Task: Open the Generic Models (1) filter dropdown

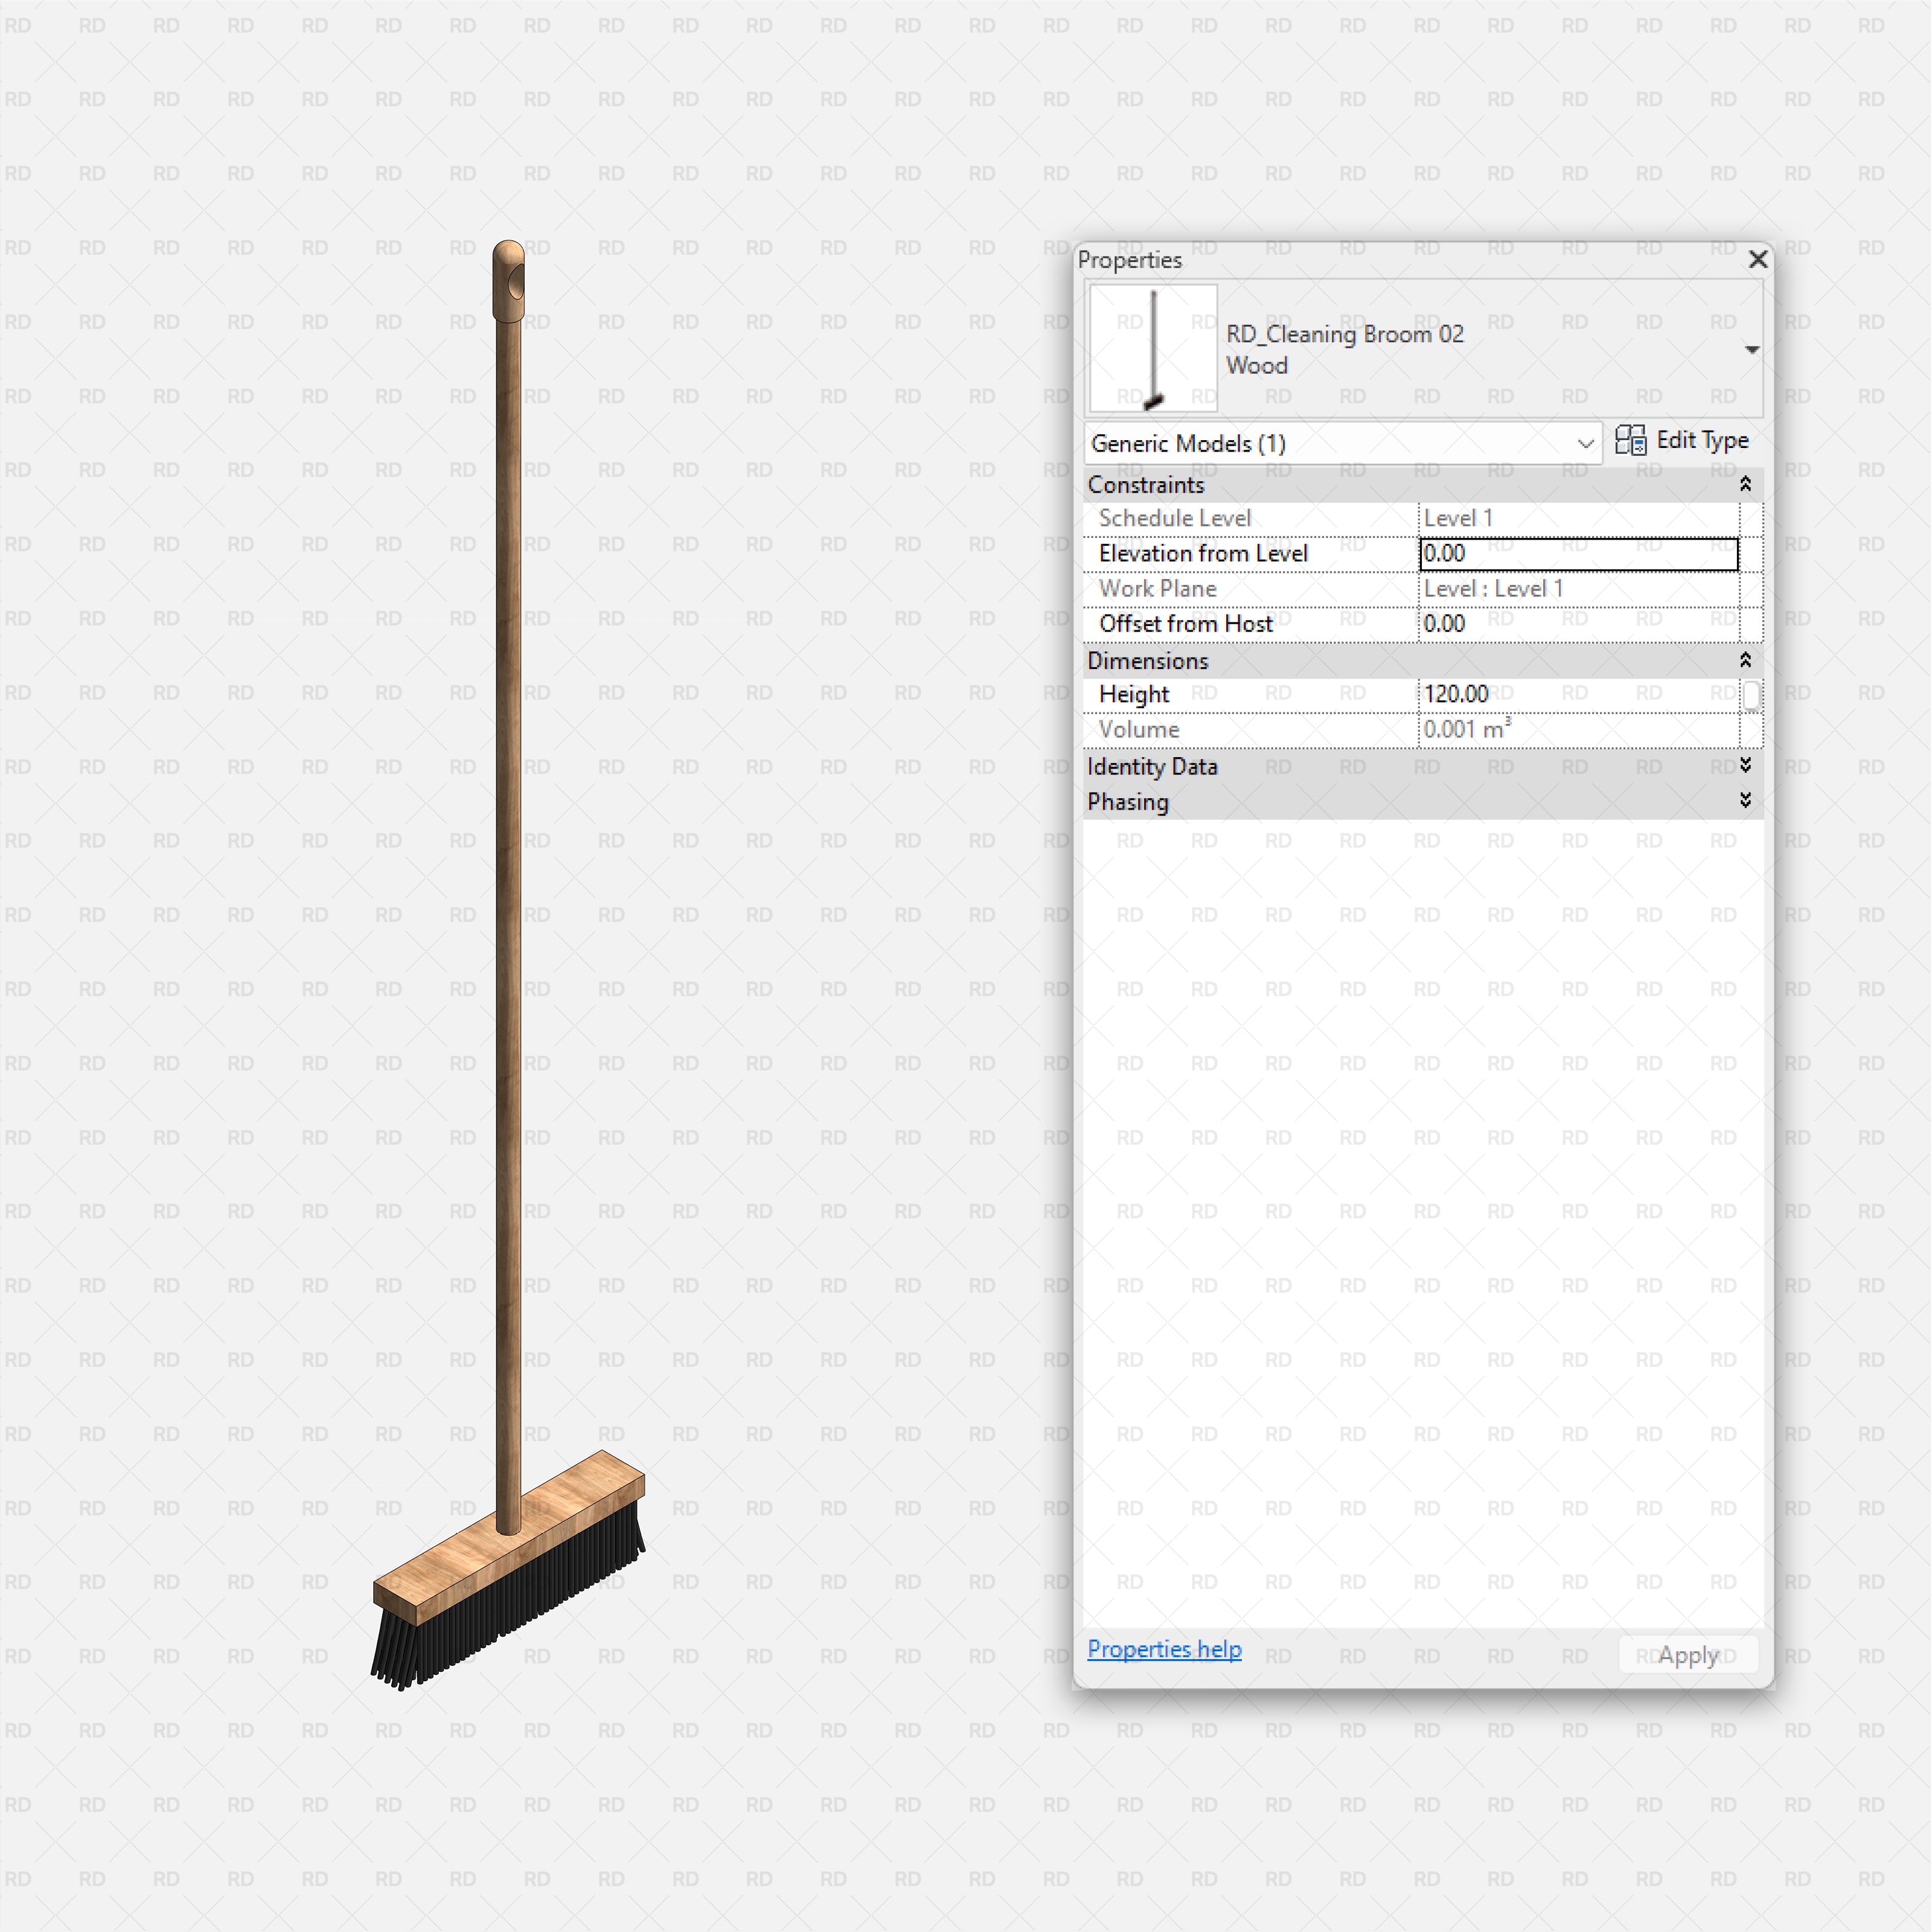Action: pos(1586,443)
